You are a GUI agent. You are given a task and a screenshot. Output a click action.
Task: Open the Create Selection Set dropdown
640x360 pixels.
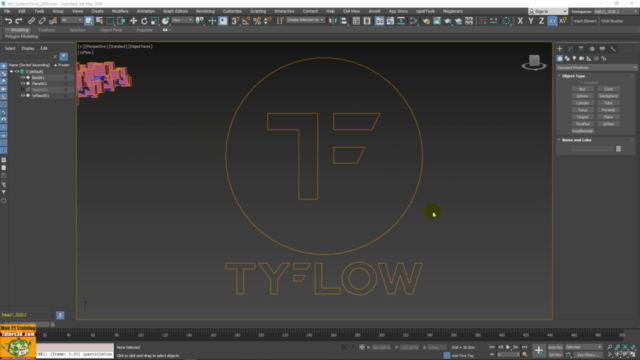click(305, 20)
